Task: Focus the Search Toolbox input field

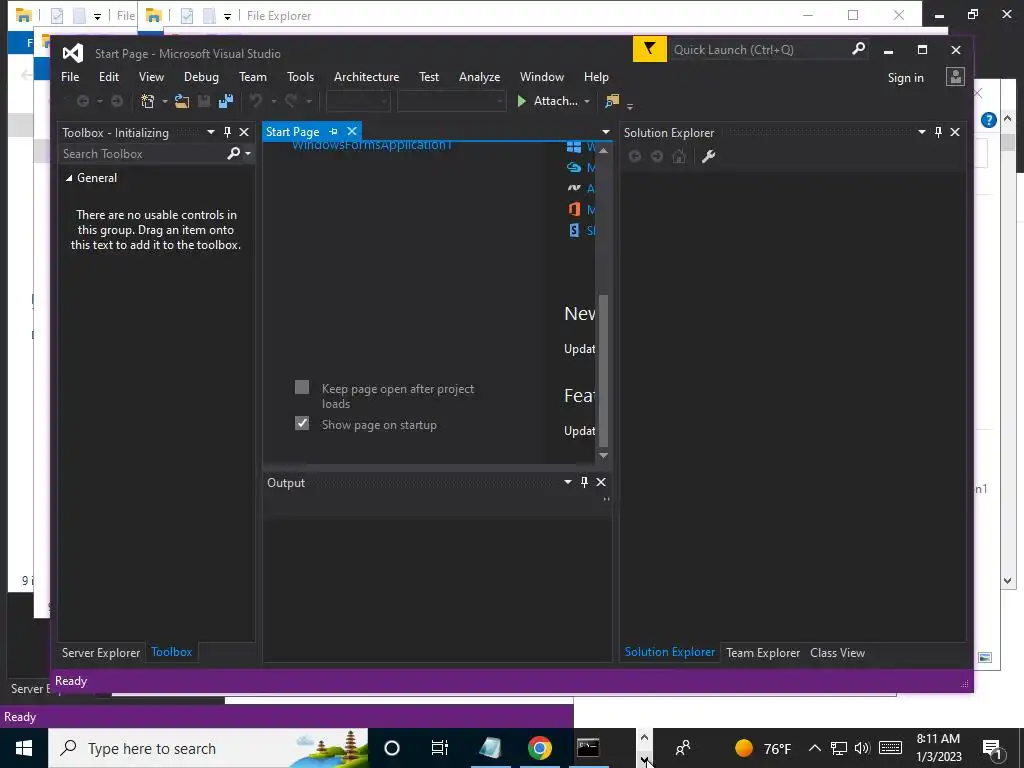Action: coord(143,153)
